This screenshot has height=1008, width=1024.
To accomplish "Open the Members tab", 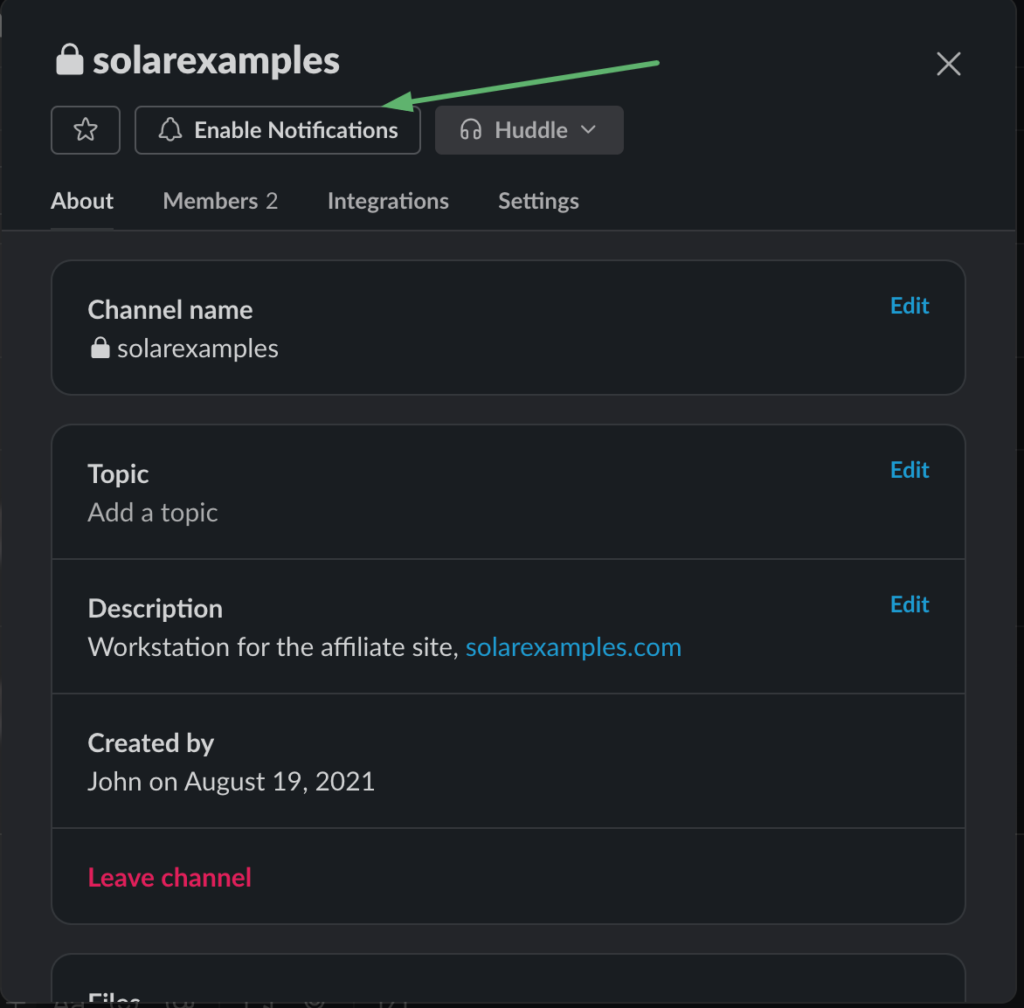I will tap(220, 201).
